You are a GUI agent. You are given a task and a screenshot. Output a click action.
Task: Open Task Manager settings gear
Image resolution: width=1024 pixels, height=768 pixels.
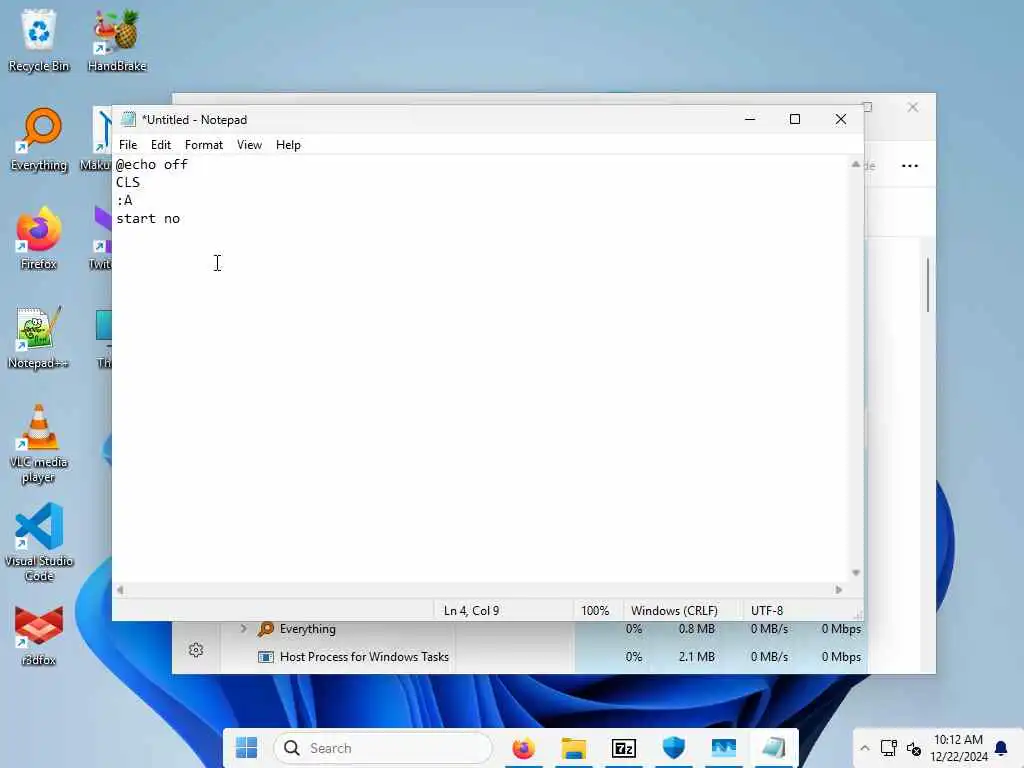[x=196, y=650]
